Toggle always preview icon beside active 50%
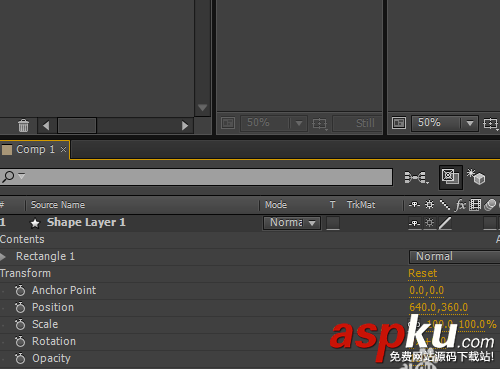Viewport: 500px width, 369px height. pyautogui.click(x=399, y=123)
